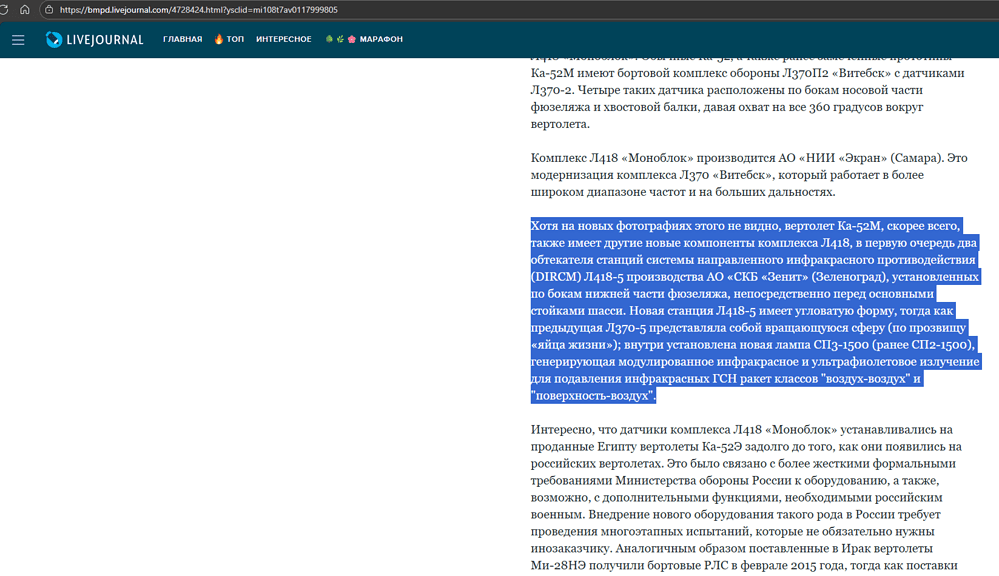Image resolution: width=999 pixels, height=576 pixels.
Task: Select ИНТЕРЕСНОЕ in the top navigation
Action: (x=283, y=40)
